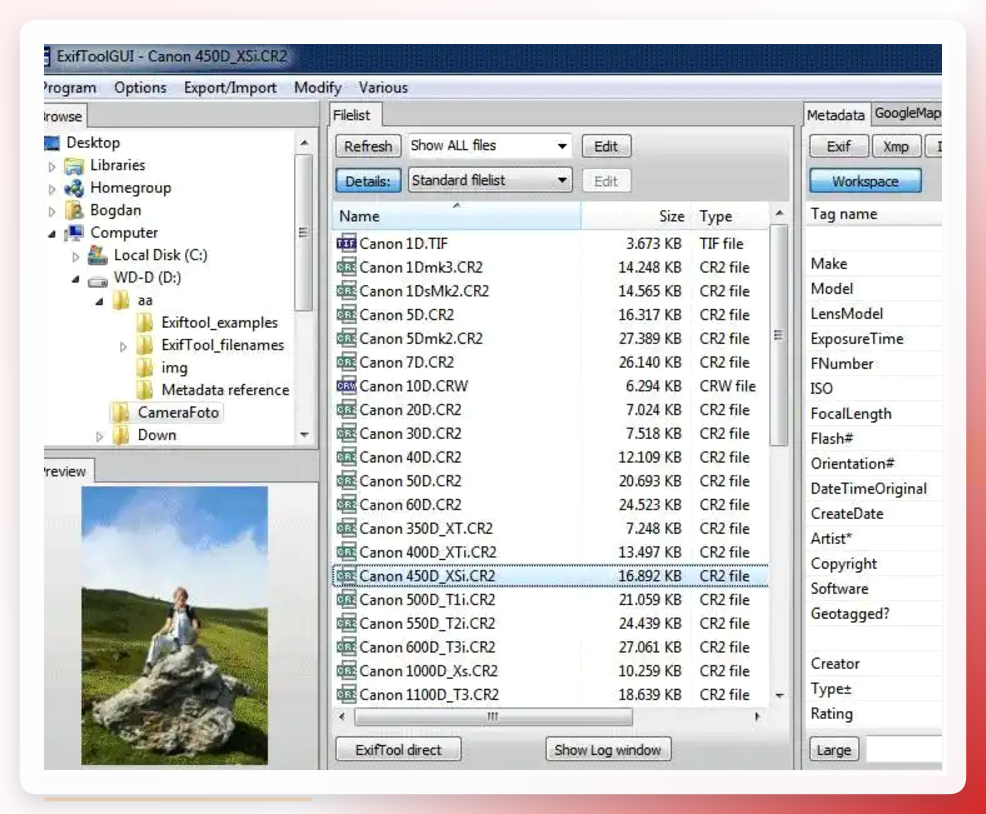Expand the Bogdan tree node
The height and width of the screenshot is (814, 986).
tap(52, 211)
